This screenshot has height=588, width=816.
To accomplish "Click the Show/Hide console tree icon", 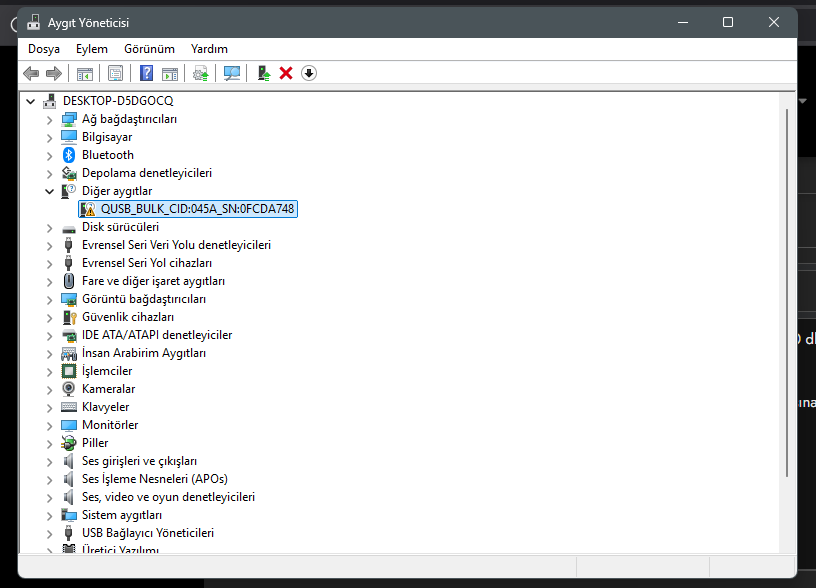I will 85,73.
